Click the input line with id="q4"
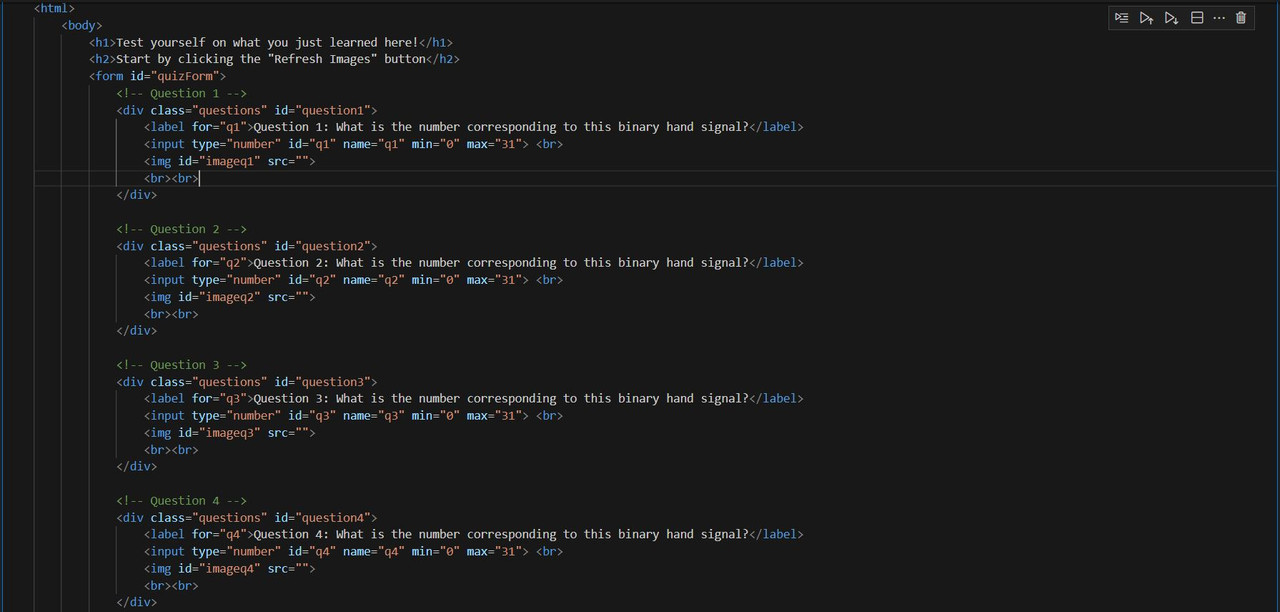 pyautogui.click(x=353, y=552)
